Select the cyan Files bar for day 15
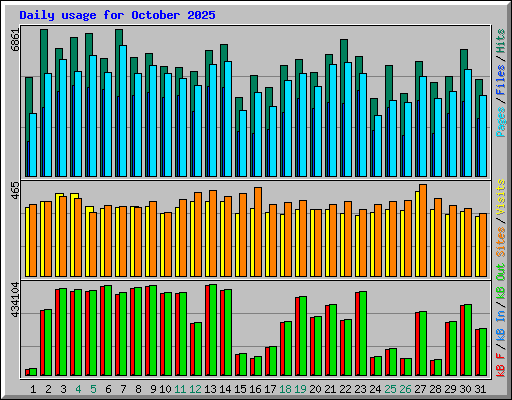Screen dimensions: 512x400 tap(243, 143)
